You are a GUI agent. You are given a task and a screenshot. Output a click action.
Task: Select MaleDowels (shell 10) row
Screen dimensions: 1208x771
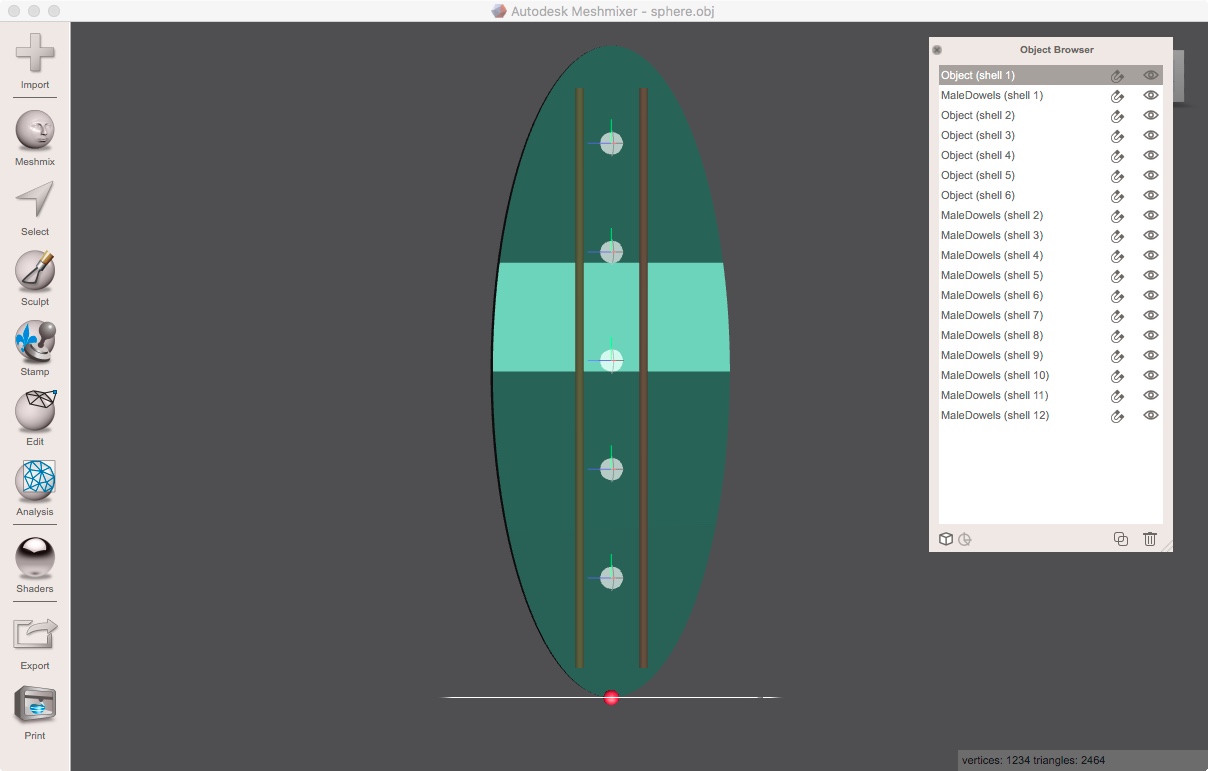(x=1050, y=375)
